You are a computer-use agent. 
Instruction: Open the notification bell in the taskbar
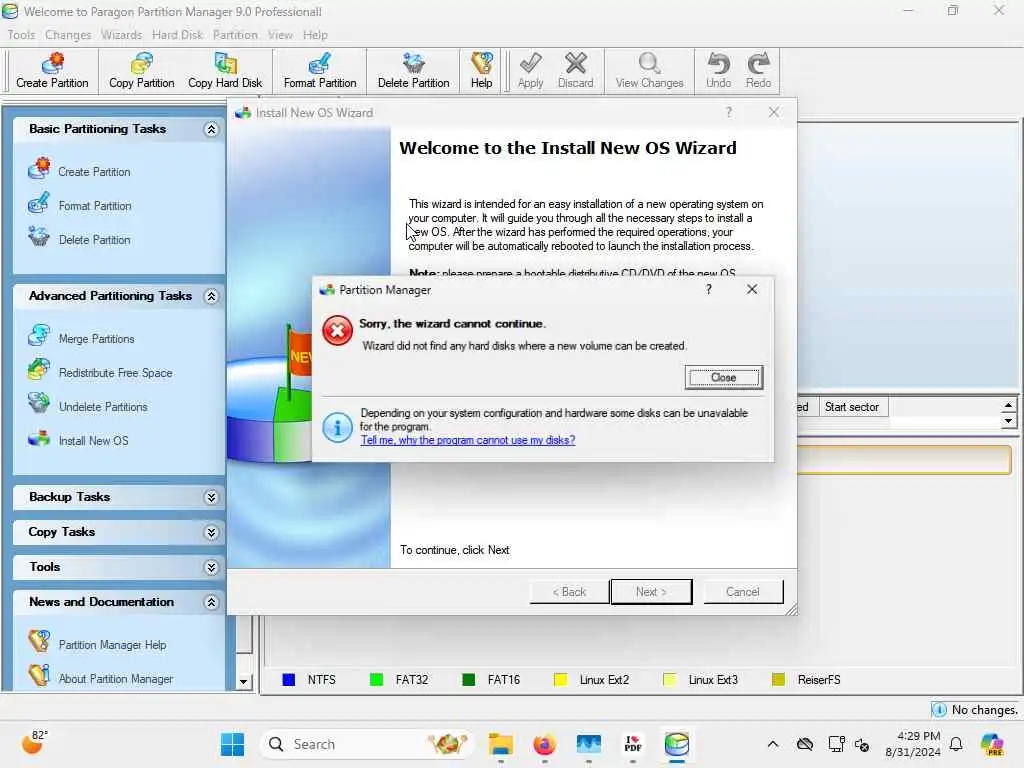click(956, 744)
